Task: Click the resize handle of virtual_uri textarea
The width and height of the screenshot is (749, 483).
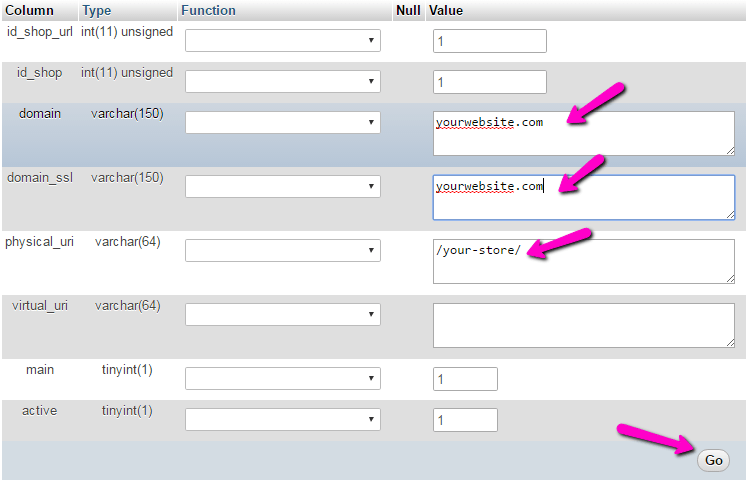Action: pos(729,342)
